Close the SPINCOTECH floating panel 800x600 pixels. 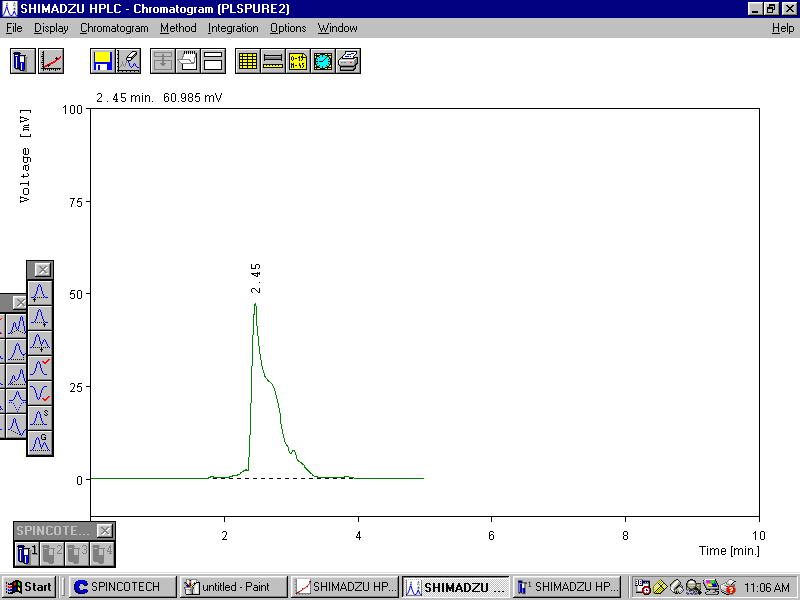[x=105, y=530]
